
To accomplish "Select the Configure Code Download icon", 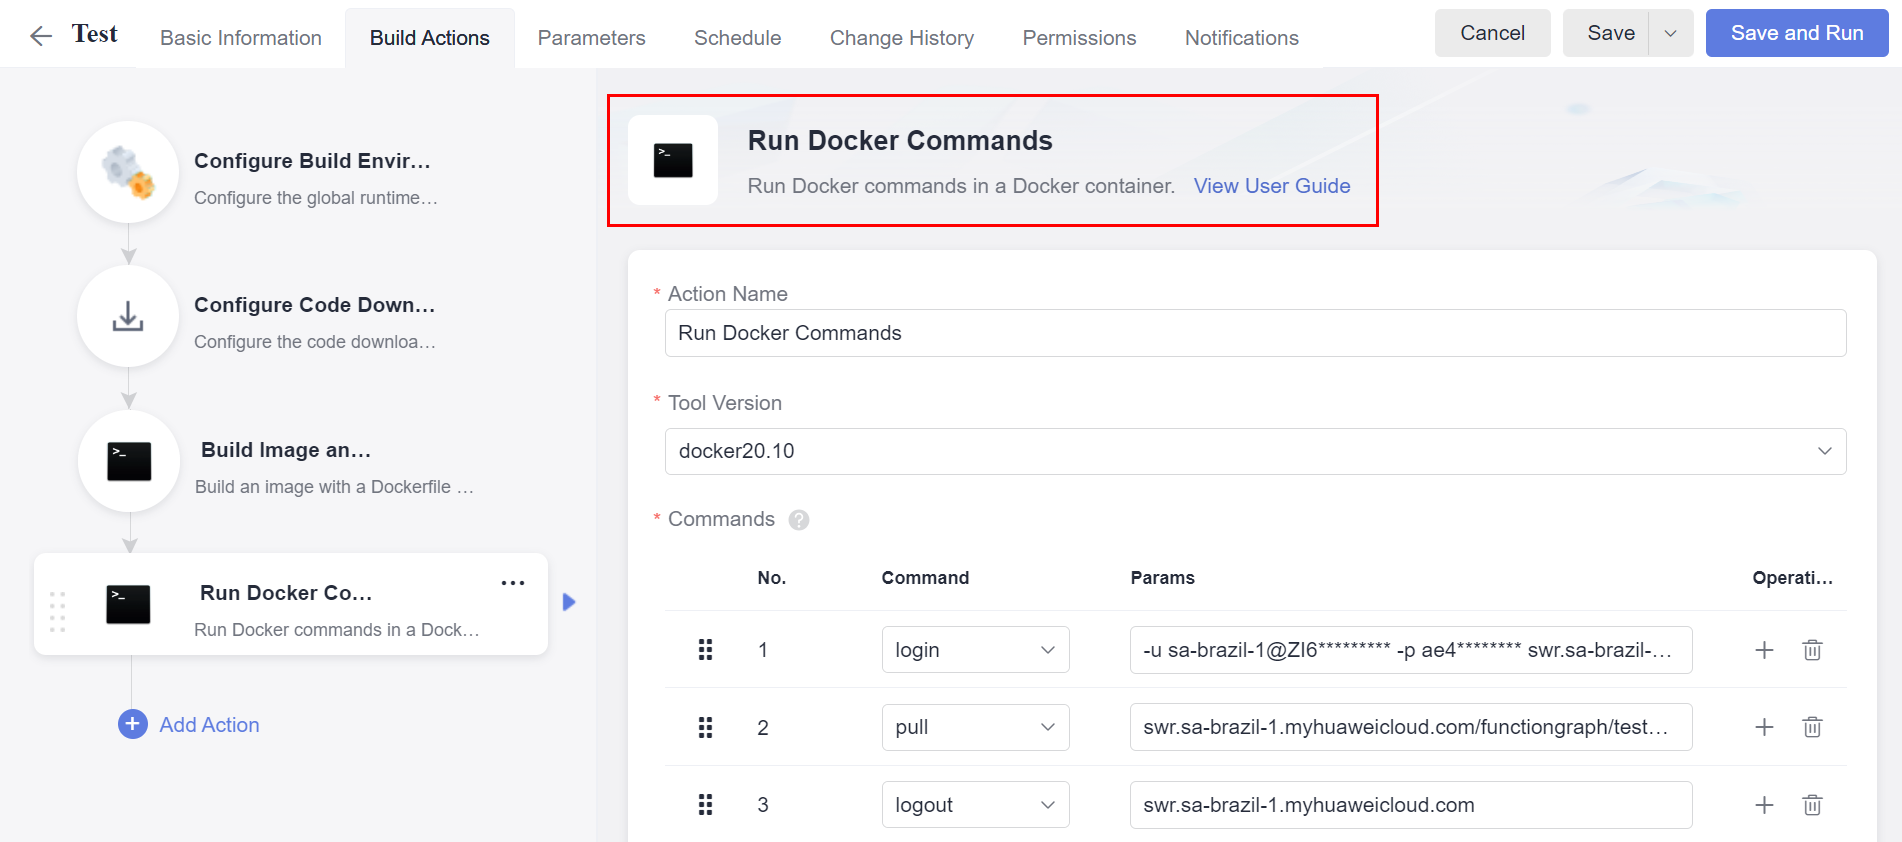I will 128,316.
